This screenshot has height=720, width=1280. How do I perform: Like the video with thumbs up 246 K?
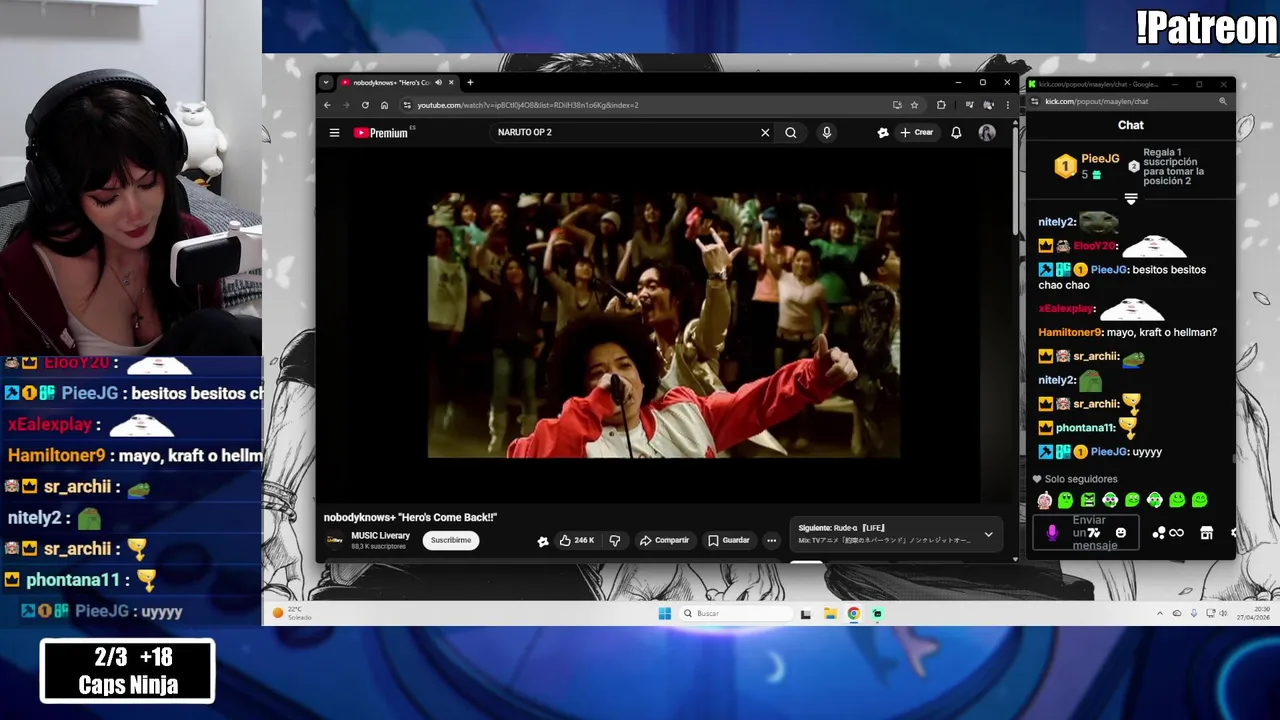(x=577, y=540)
